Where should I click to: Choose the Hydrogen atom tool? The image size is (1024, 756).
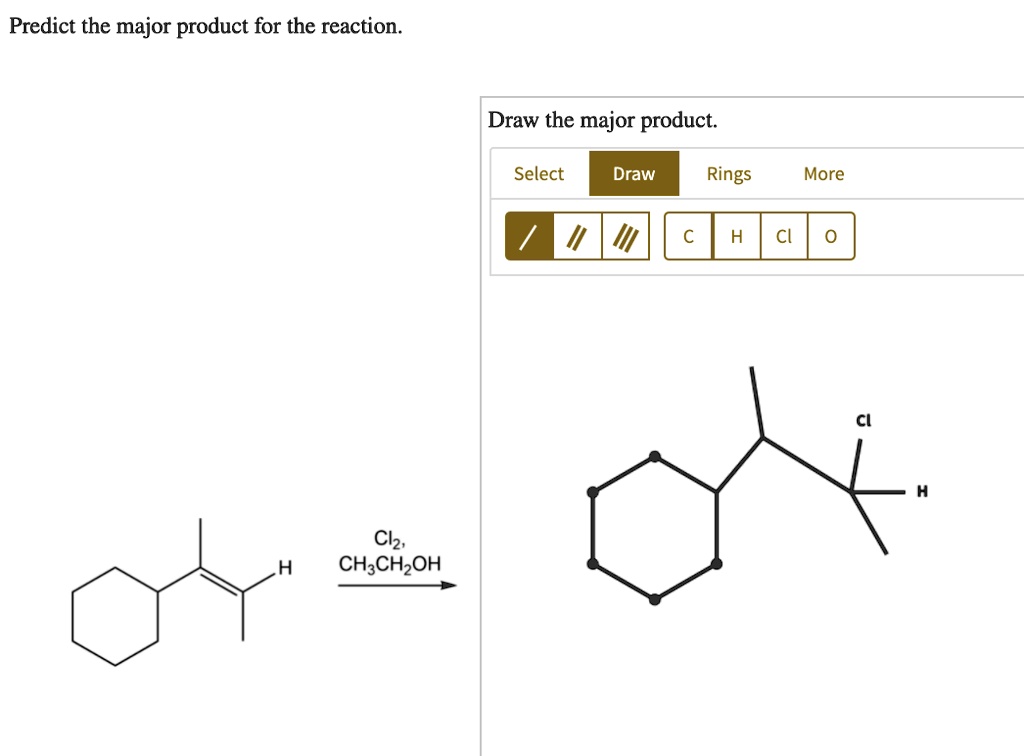[x=736, y=236]
